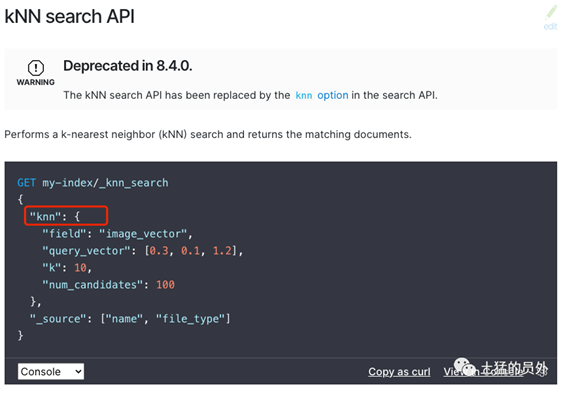Click the "Copy as curl" link
The image size is (567, 393).
[x=399, y=371]
